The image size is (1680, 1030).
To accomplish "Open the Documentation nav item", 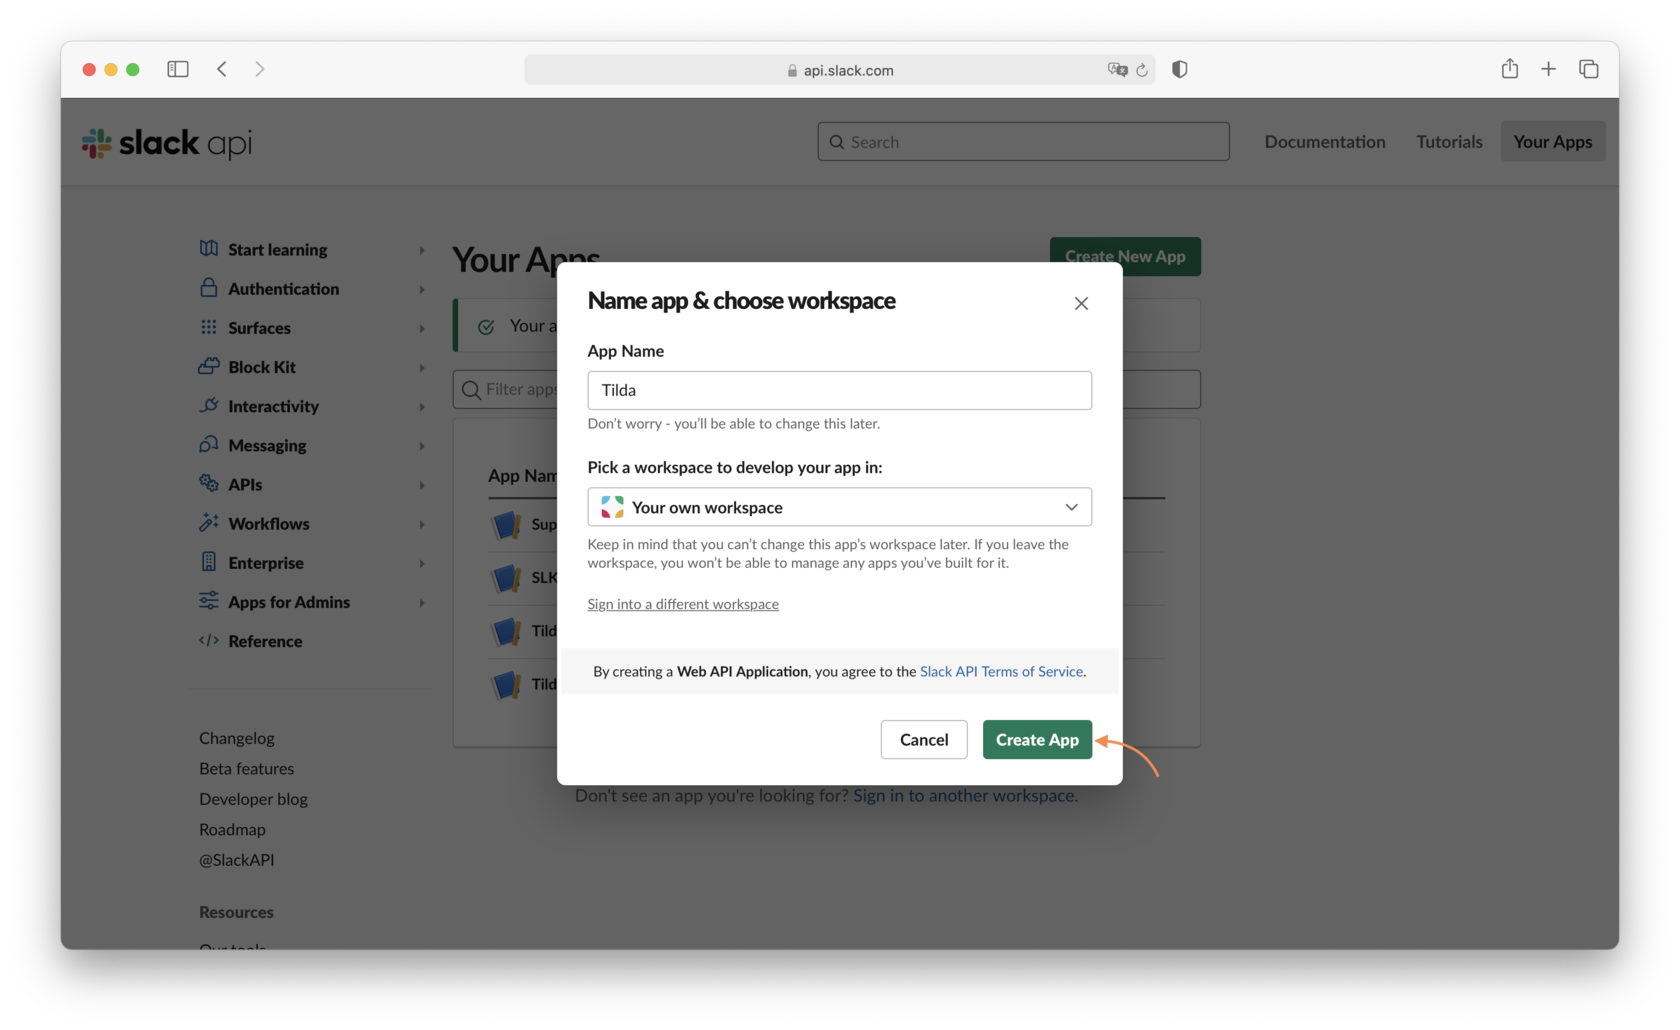I will coord(1325,142).
